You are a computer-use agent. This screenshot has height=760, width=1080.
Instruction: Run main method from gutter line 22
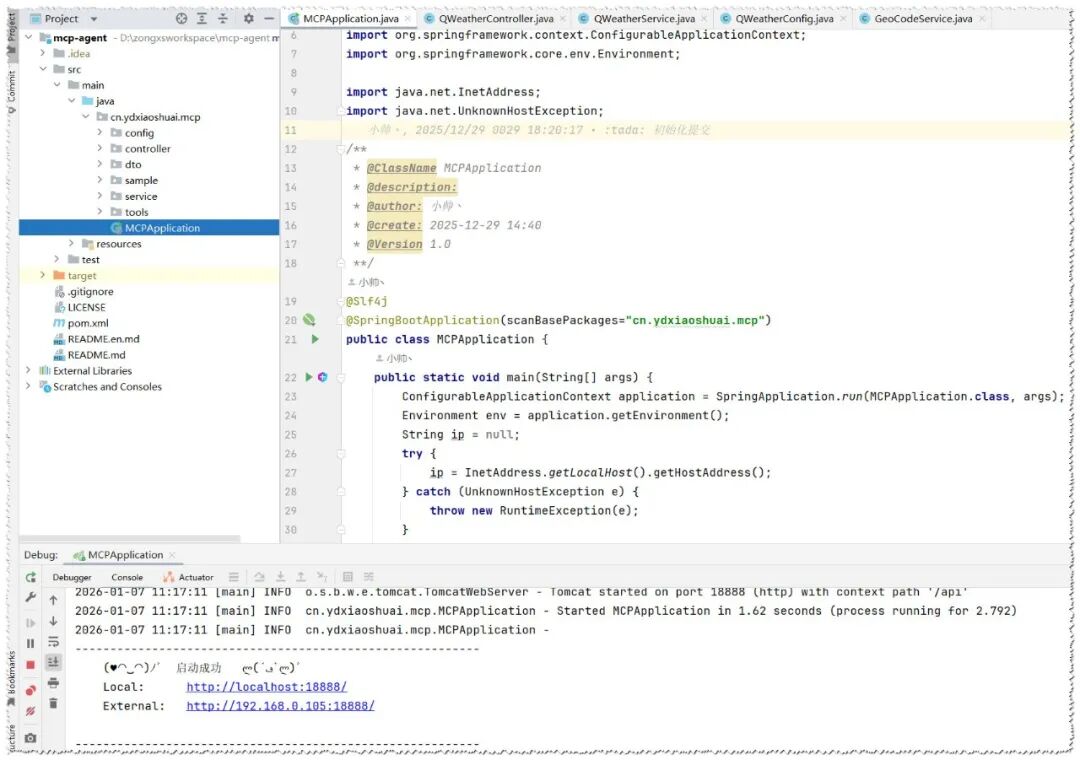coord(309,377)
